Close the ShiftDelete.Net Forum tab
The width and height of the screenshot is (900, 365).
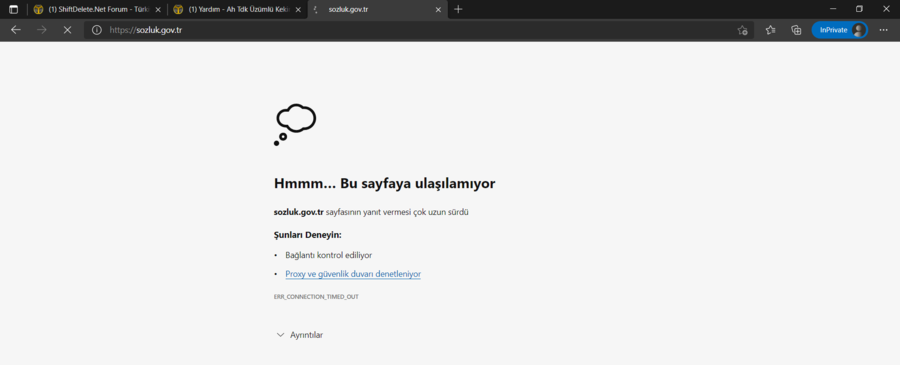[x=158, y=10]
